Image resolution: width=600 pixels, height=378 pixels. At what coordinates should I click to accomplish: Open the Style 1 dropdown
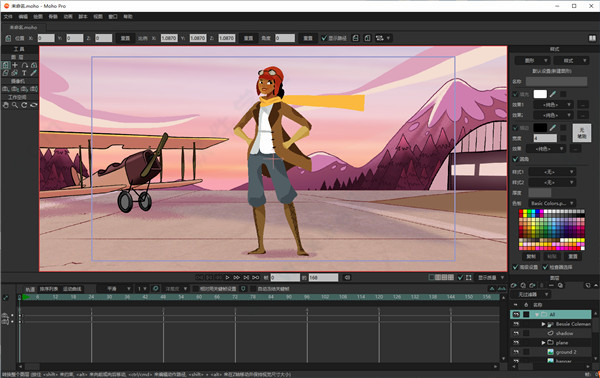point(552,172)
